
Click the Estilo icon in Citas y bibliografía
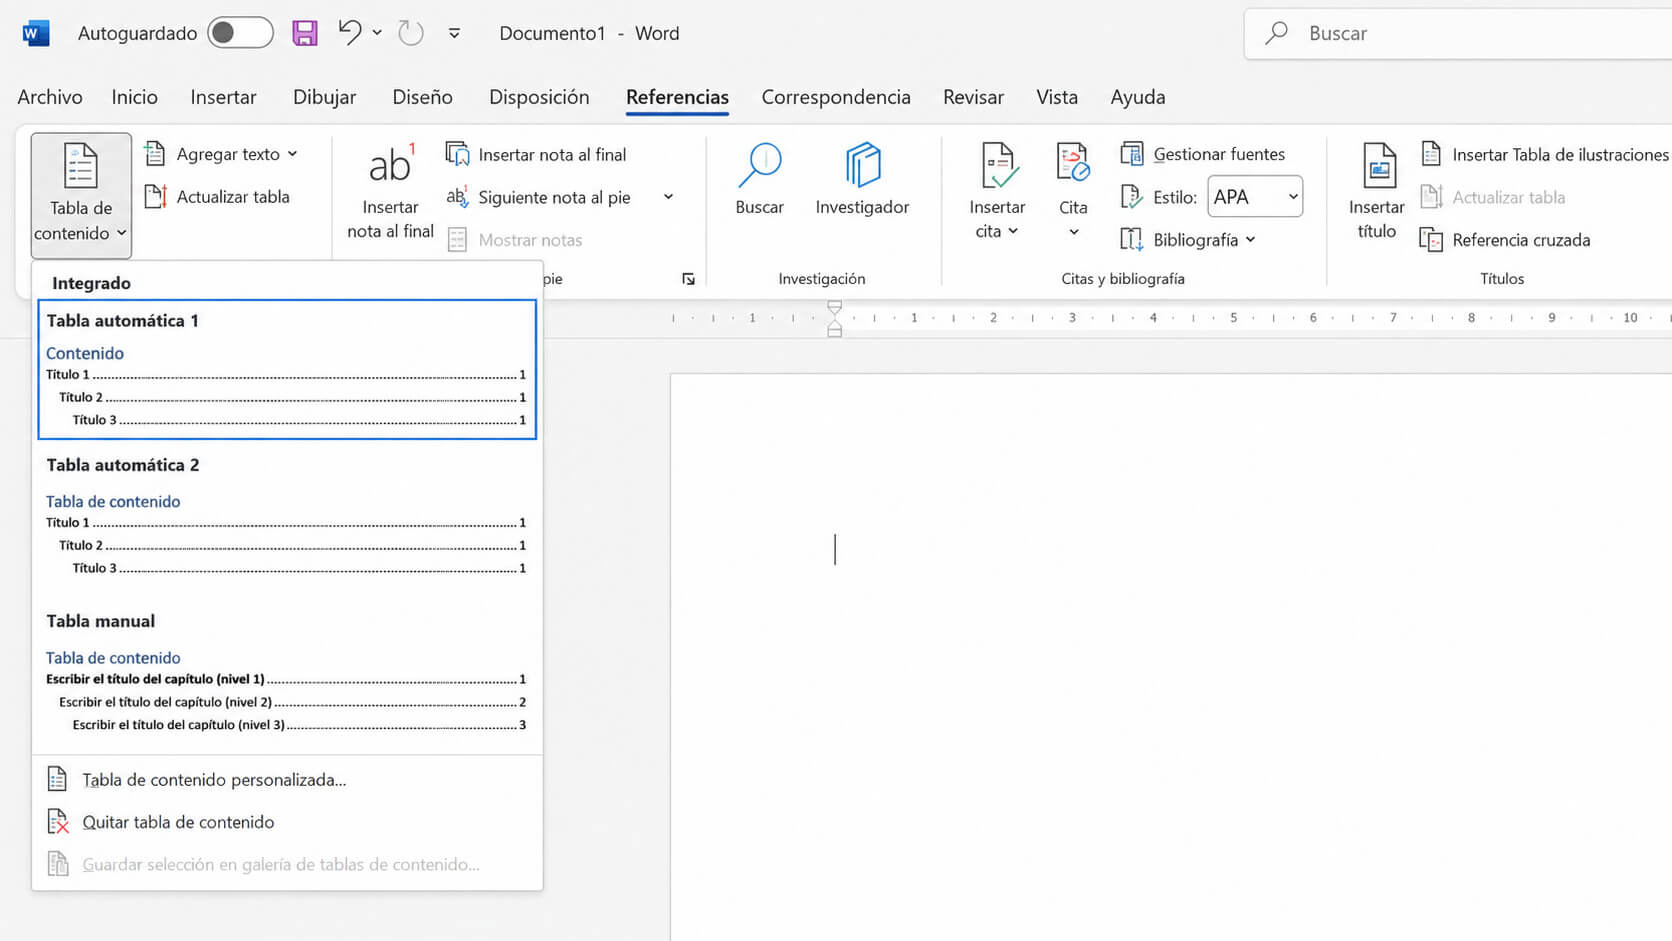point(1131,197)
